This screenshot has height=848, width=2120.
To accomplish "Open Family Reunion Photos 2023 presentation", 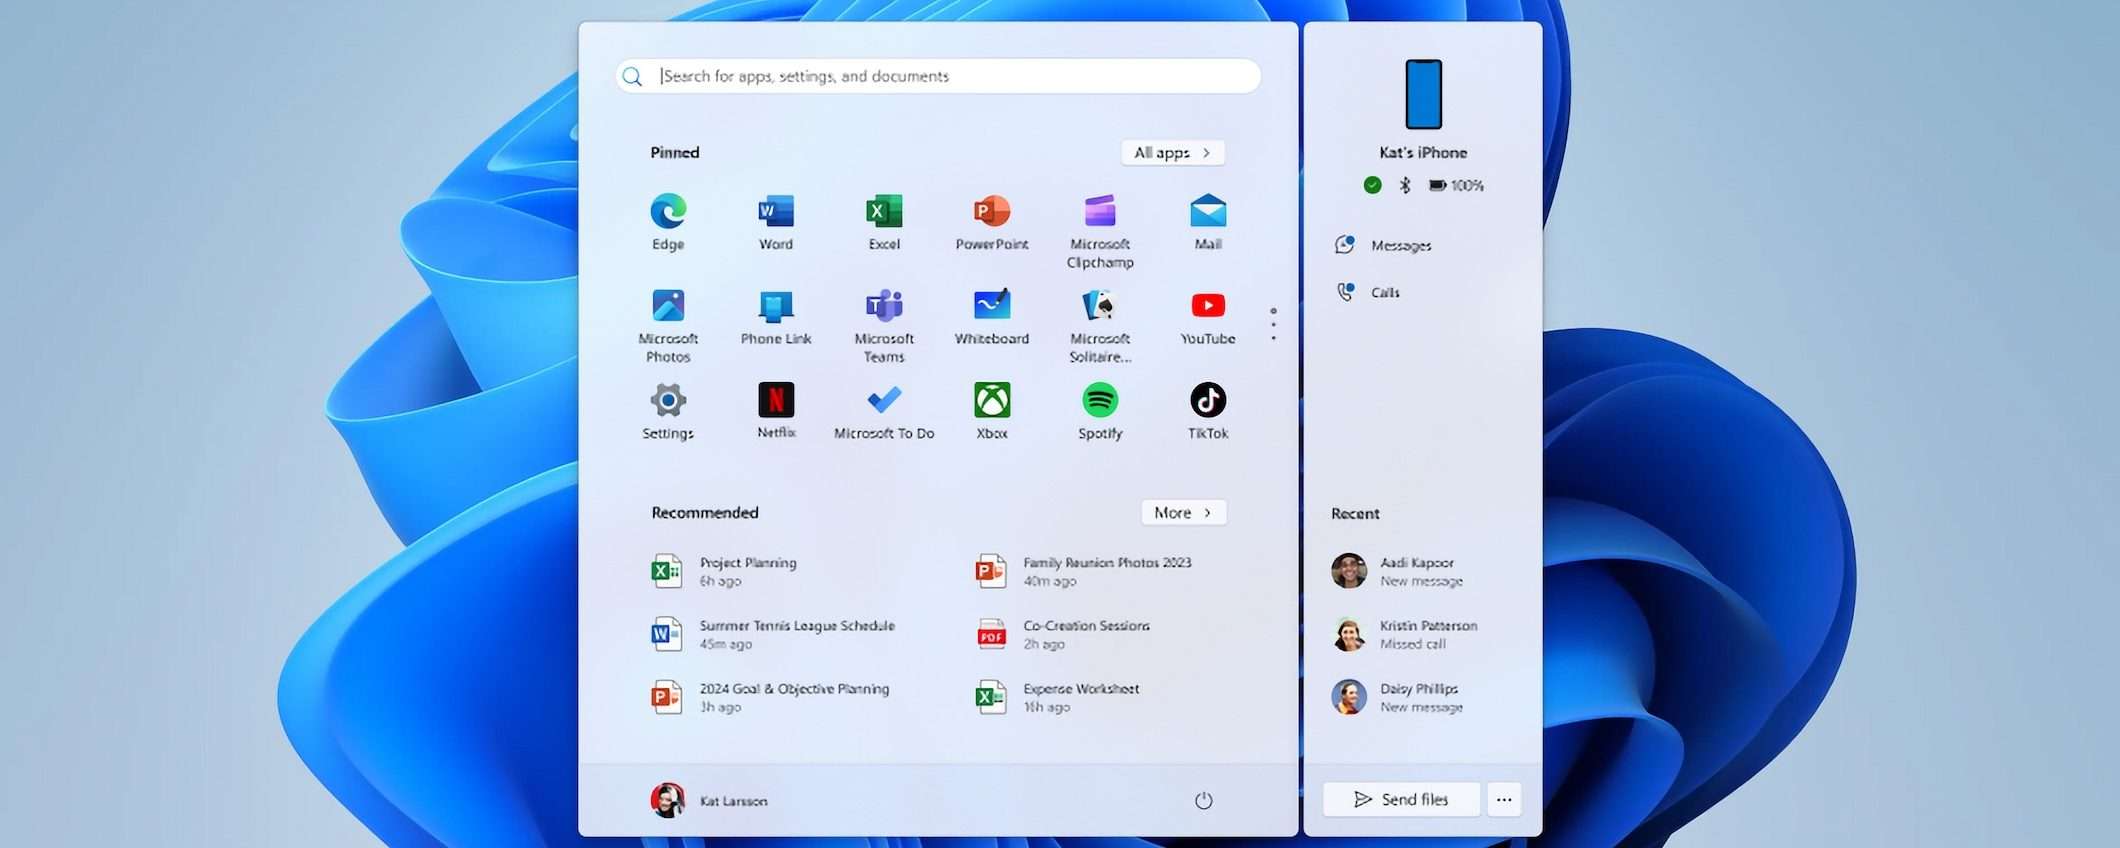I will pyautogui.click(x=1084, y=571).
